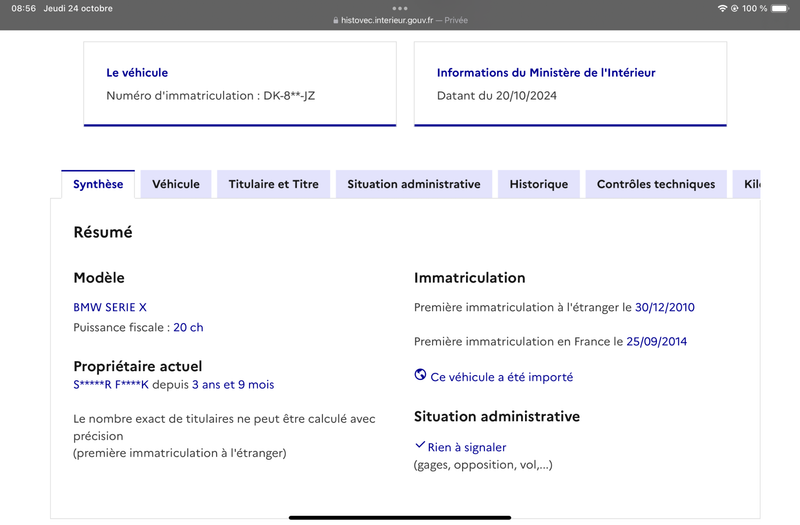
Task: Click the 20 ch fiscal power value
Action: (188, 328)
